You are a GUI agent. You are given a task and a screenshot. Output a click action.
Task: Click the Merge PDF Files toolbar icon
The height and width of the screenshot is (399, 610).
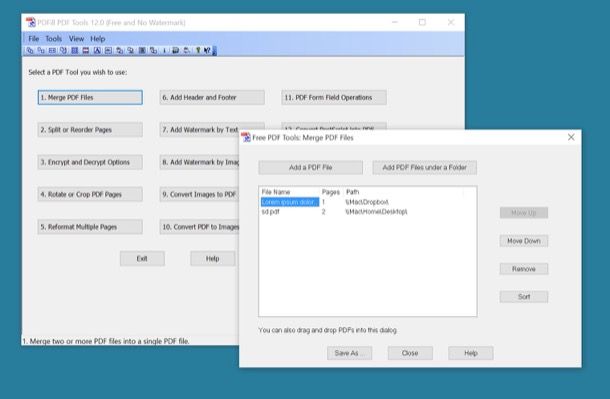click(x=30, y=51)
